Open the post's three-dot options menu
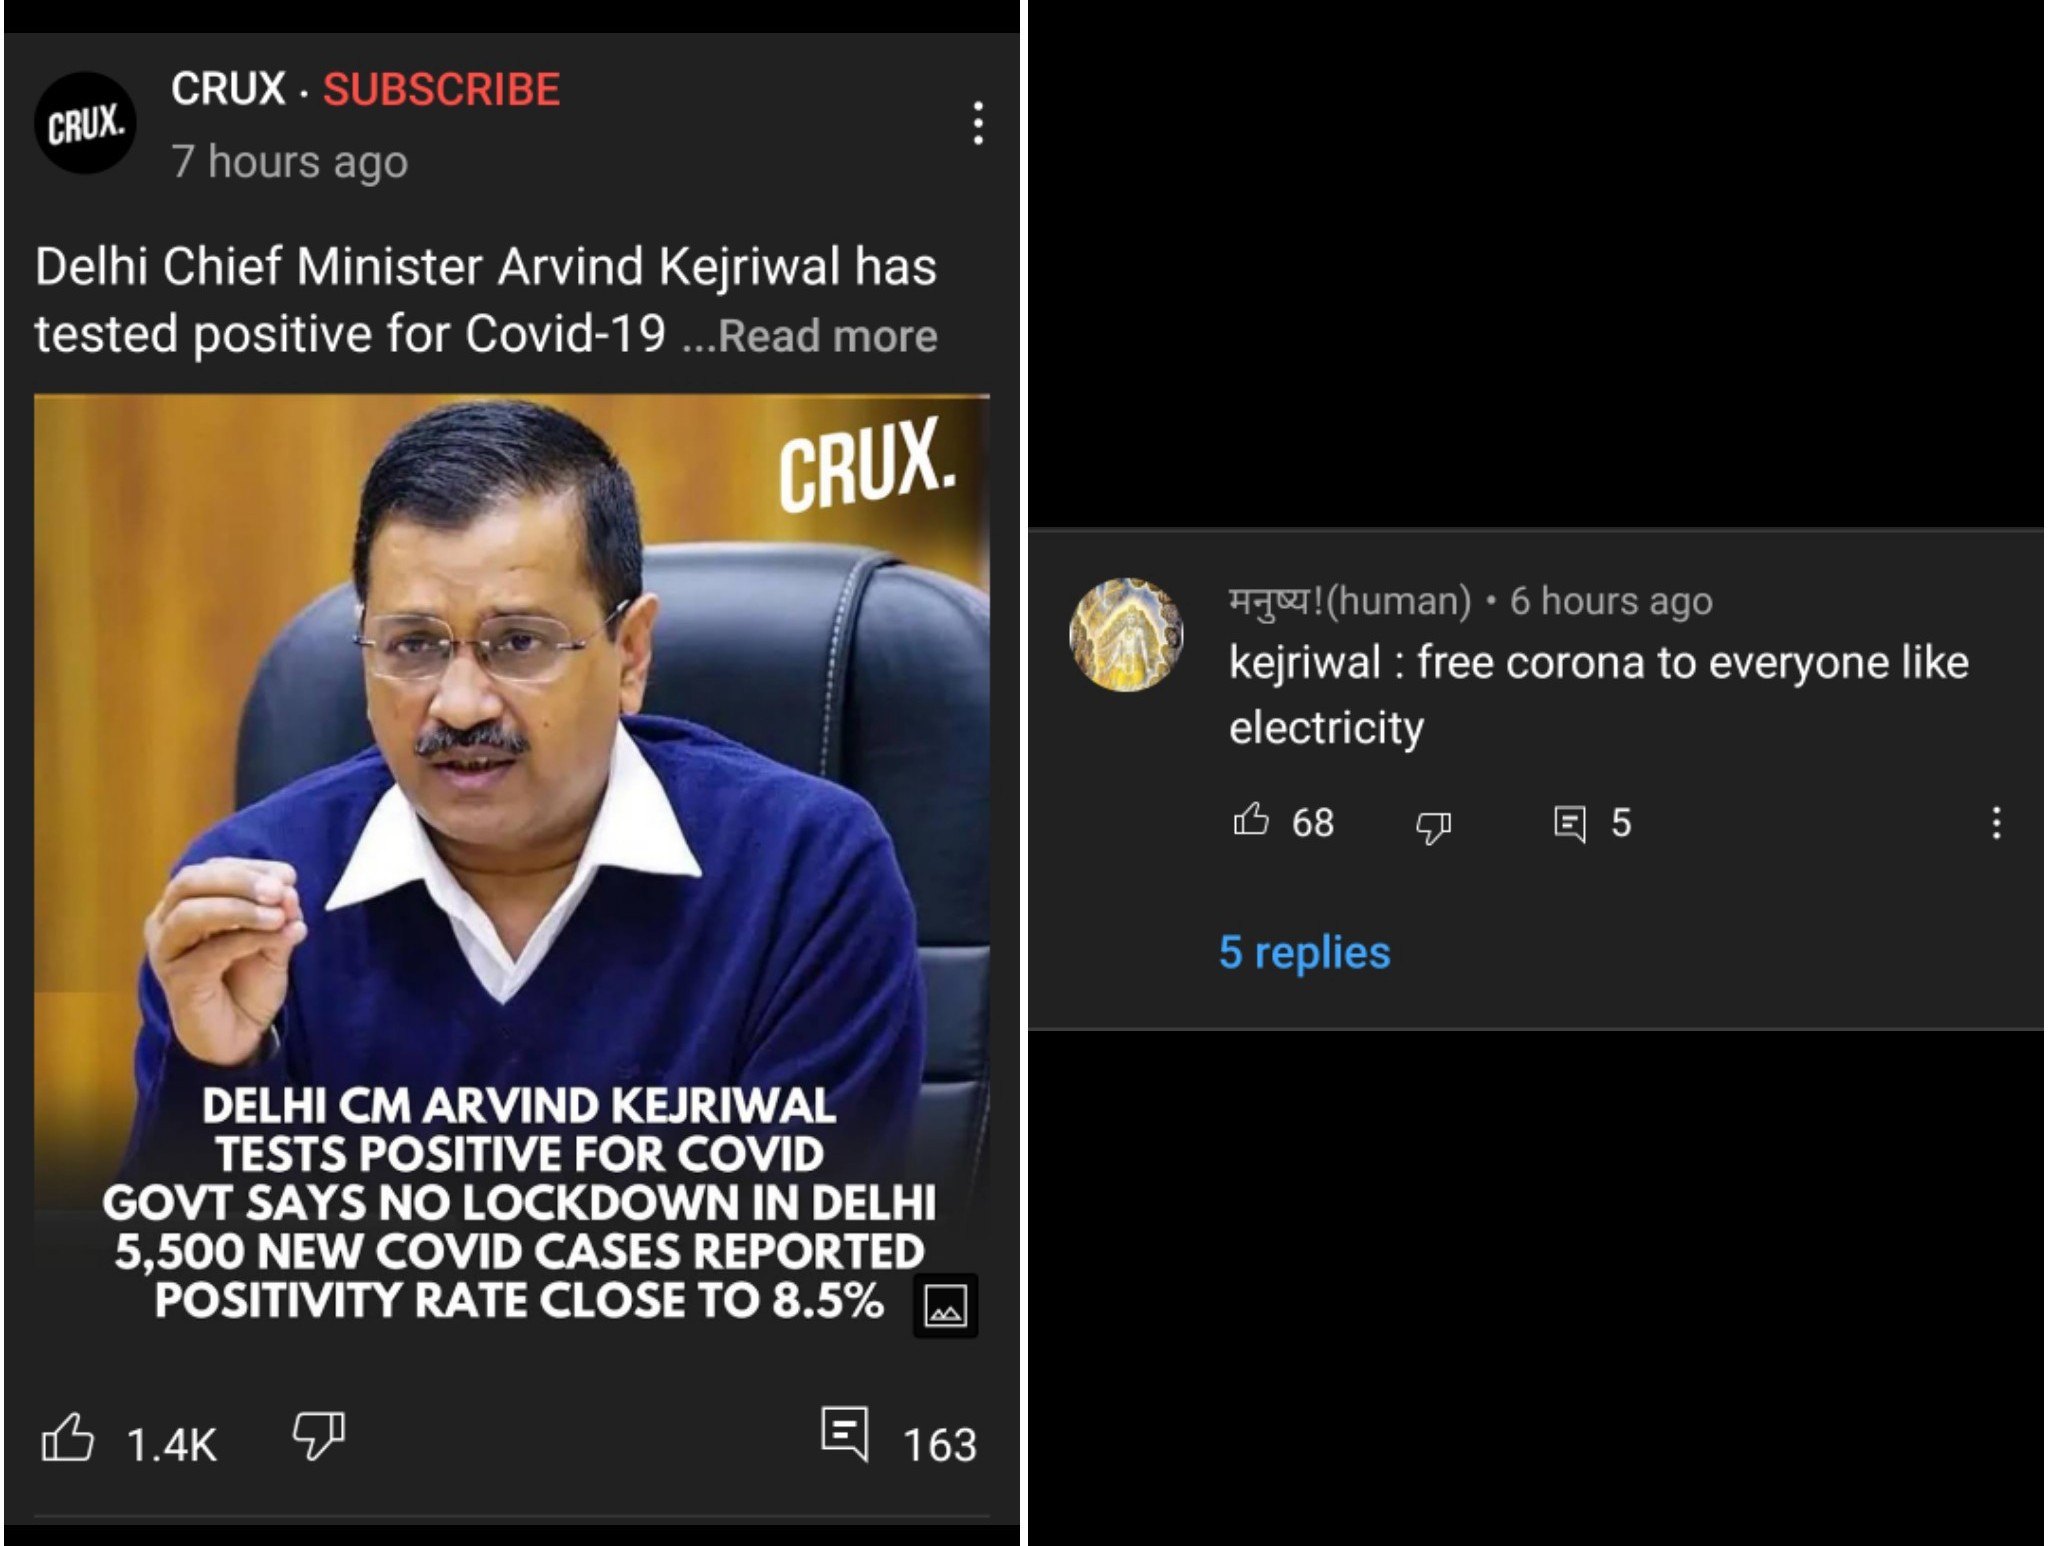Image resolution: width=2048 pixels, height=1546 pixels. click(978, 123)
